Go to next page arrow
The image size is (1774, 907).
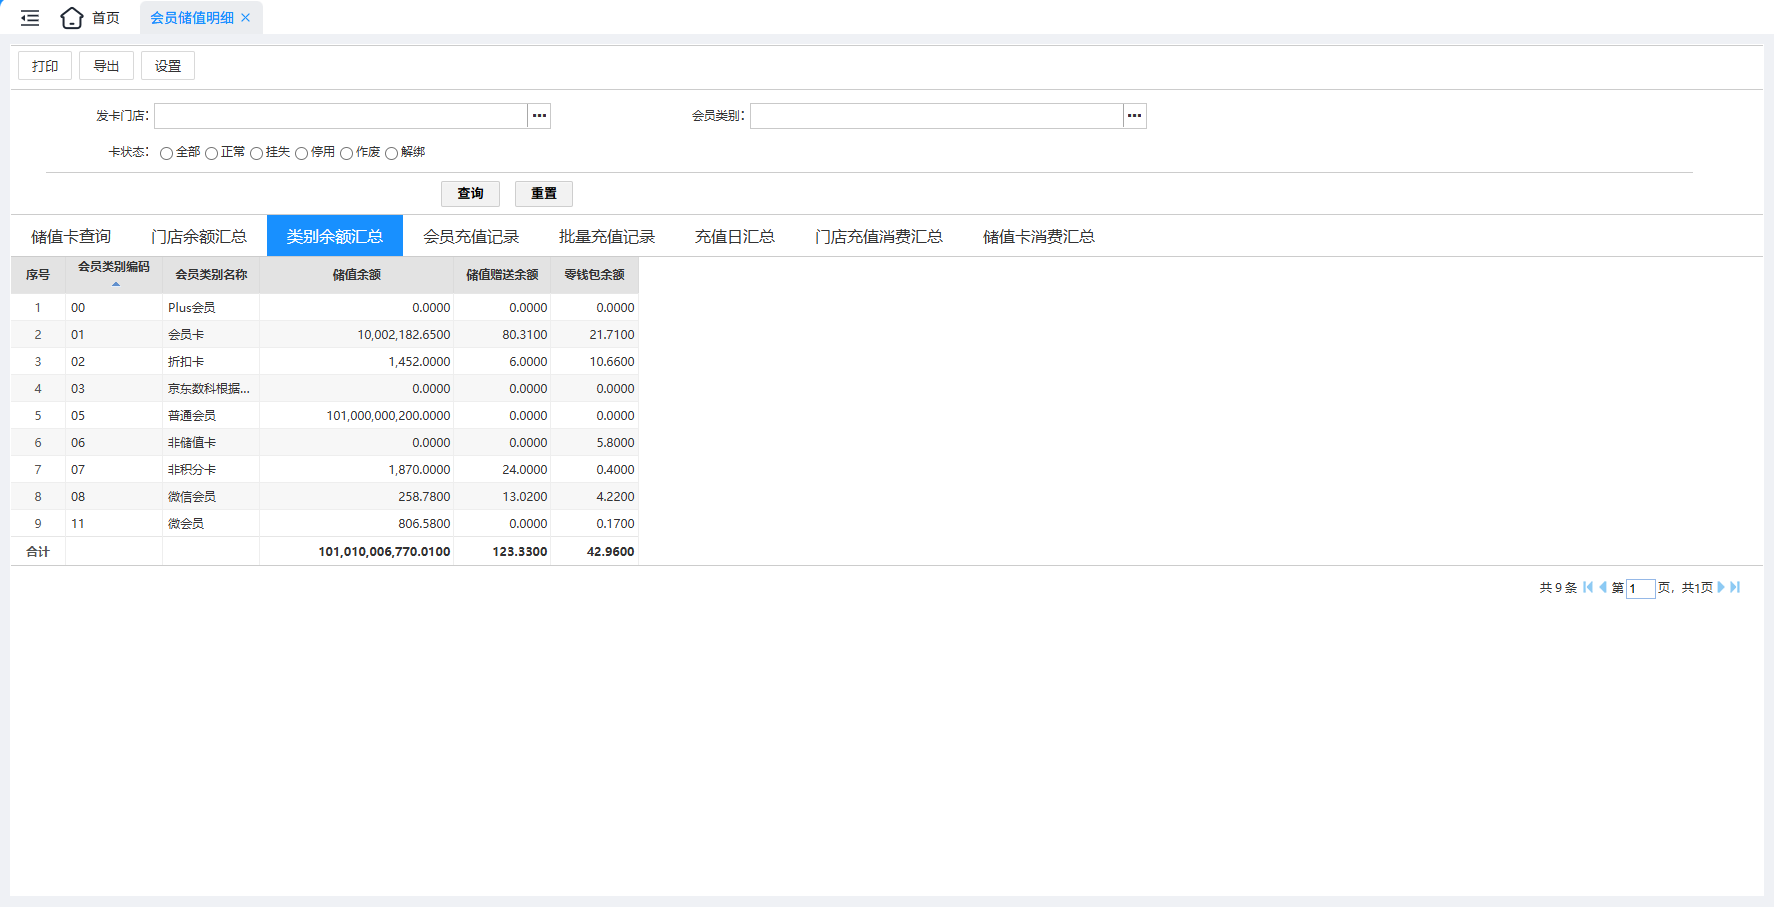point(1721,587)
